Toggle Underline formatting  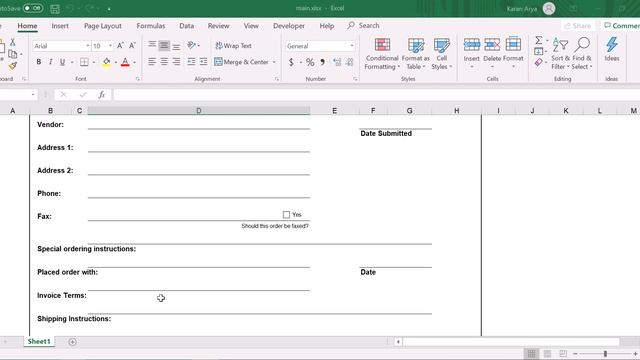(x=62, y=62)
